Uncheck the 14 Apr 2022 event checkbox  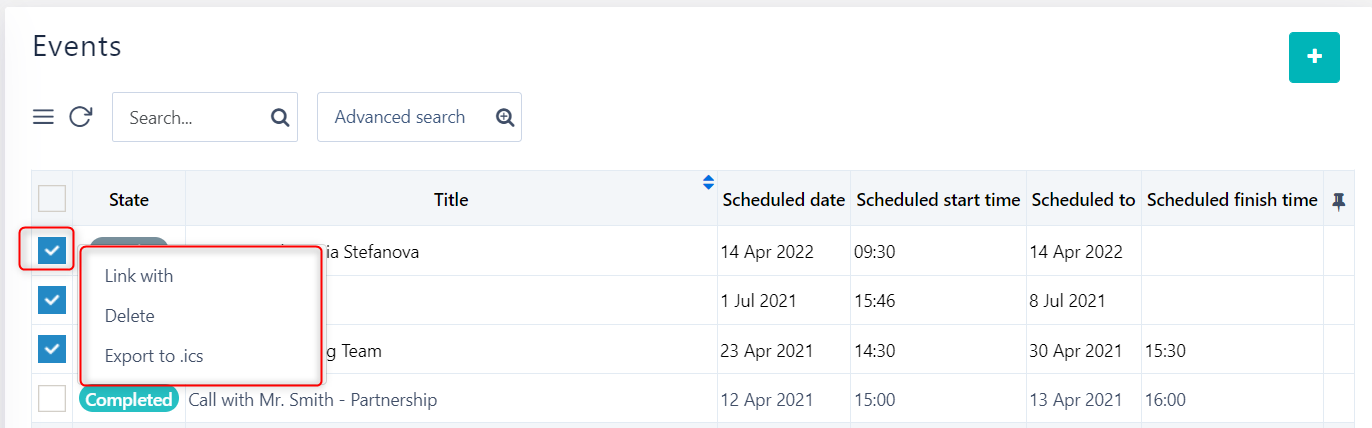[x=52, y=251]
